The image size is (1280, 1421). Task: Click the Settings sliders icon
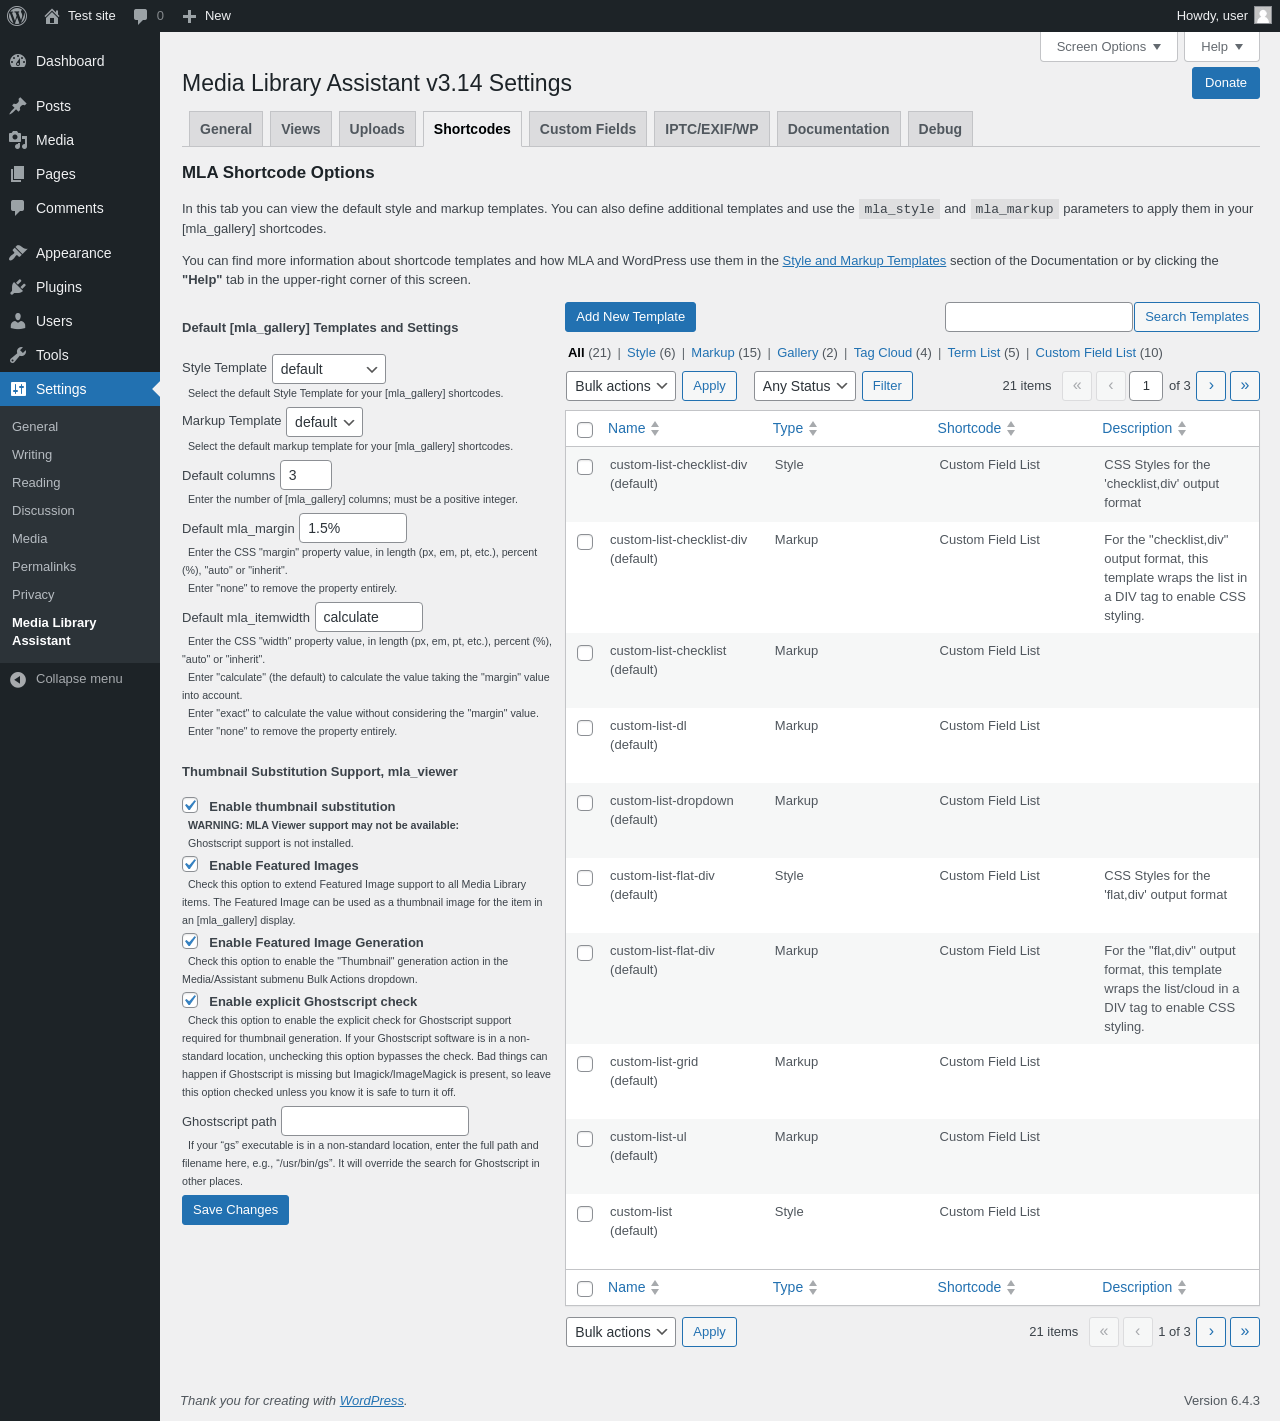click(x=18, y=389)
